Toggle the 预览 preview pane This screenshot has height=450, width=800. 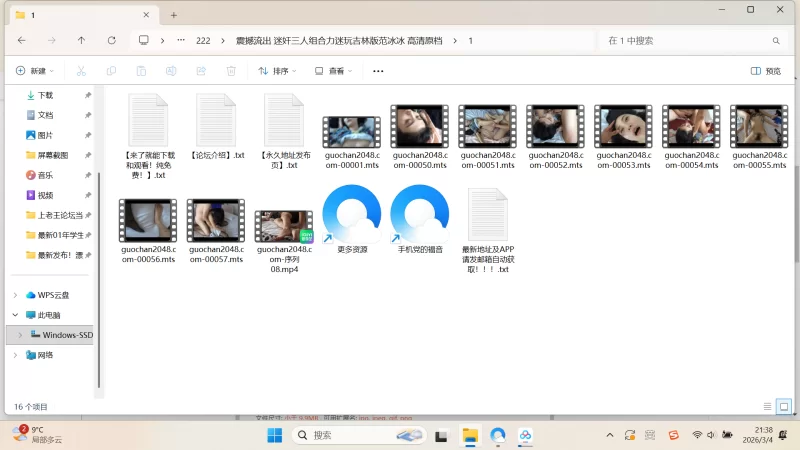pyautogui.click(x=766, y=71)
